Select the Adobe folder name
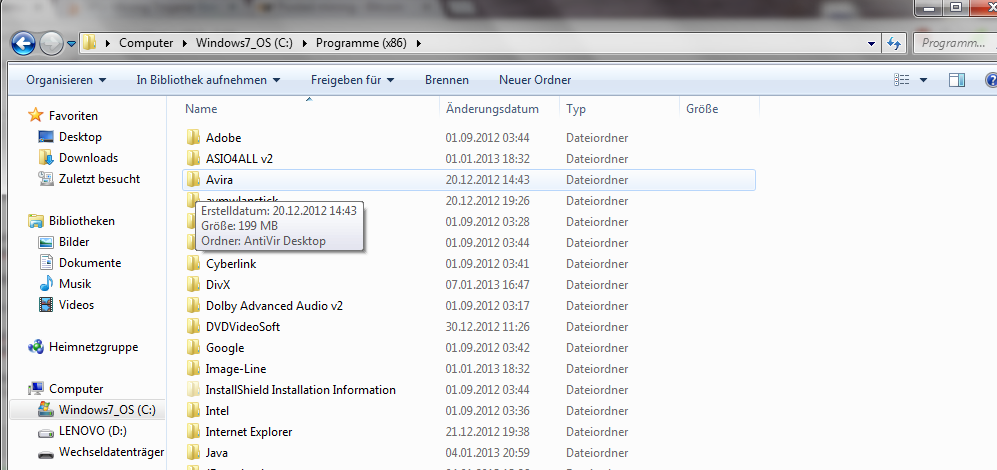 [223, 137]
